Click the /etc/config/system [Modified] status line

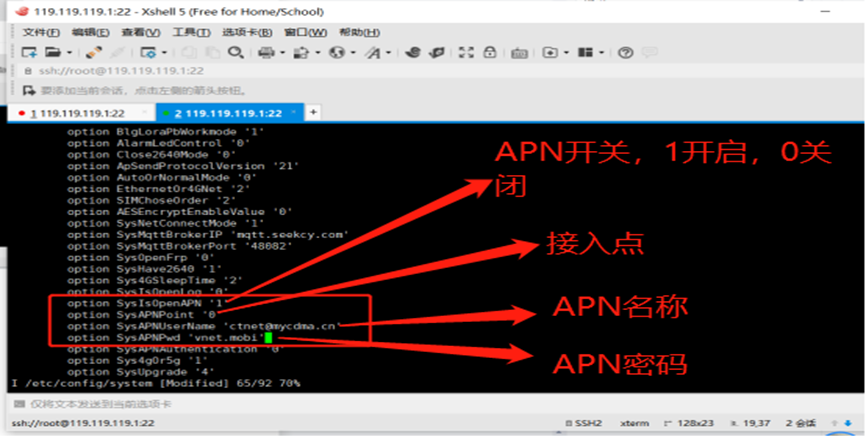(156, 383)
